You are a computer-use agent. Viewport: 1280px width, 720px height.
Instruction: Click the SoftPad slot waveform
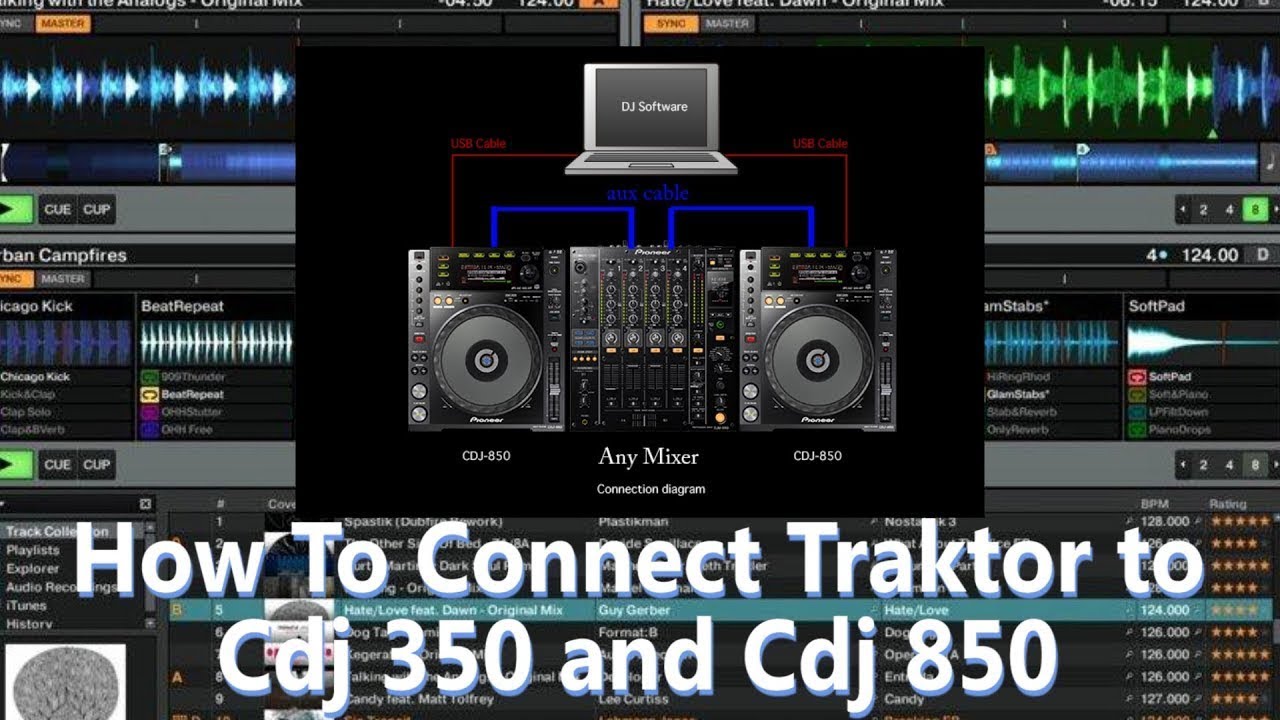[1203, 343]
